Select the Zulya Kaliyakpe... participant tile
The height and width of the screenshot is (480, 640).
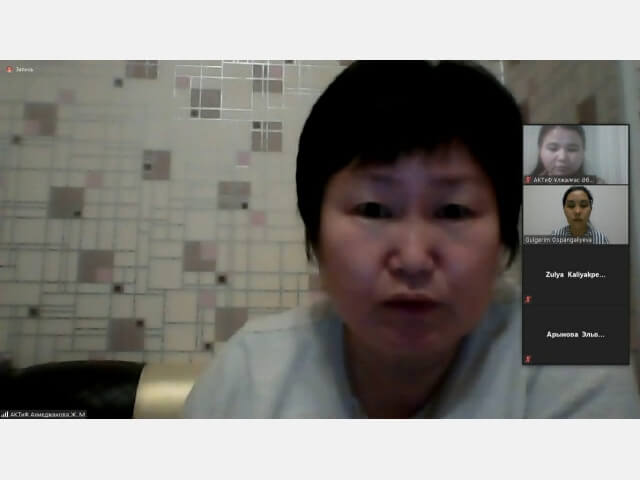click(576, 275)
